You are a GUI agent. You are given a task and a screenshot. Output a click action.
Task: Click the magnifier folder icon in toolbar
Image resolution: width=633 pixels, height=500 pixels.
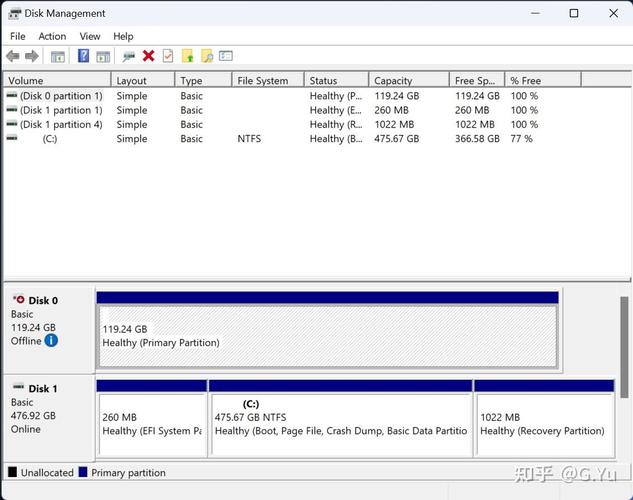207,56
